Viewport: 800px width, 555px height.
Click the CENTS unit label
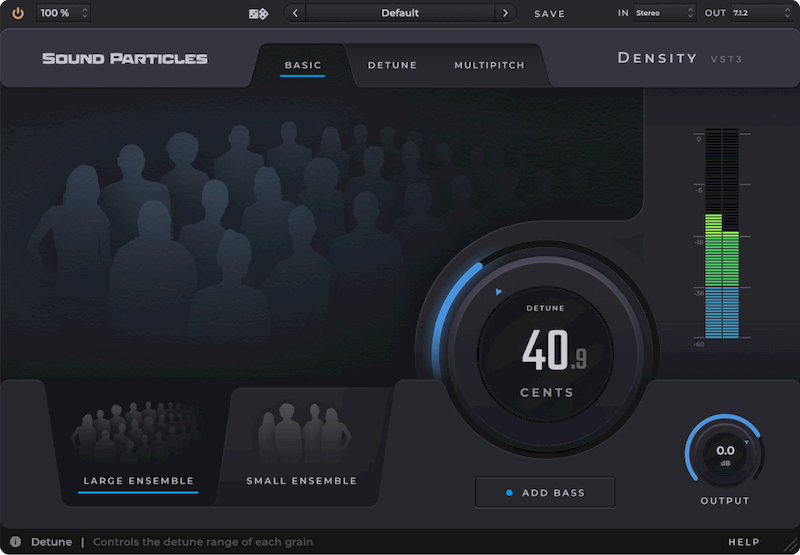546,392
